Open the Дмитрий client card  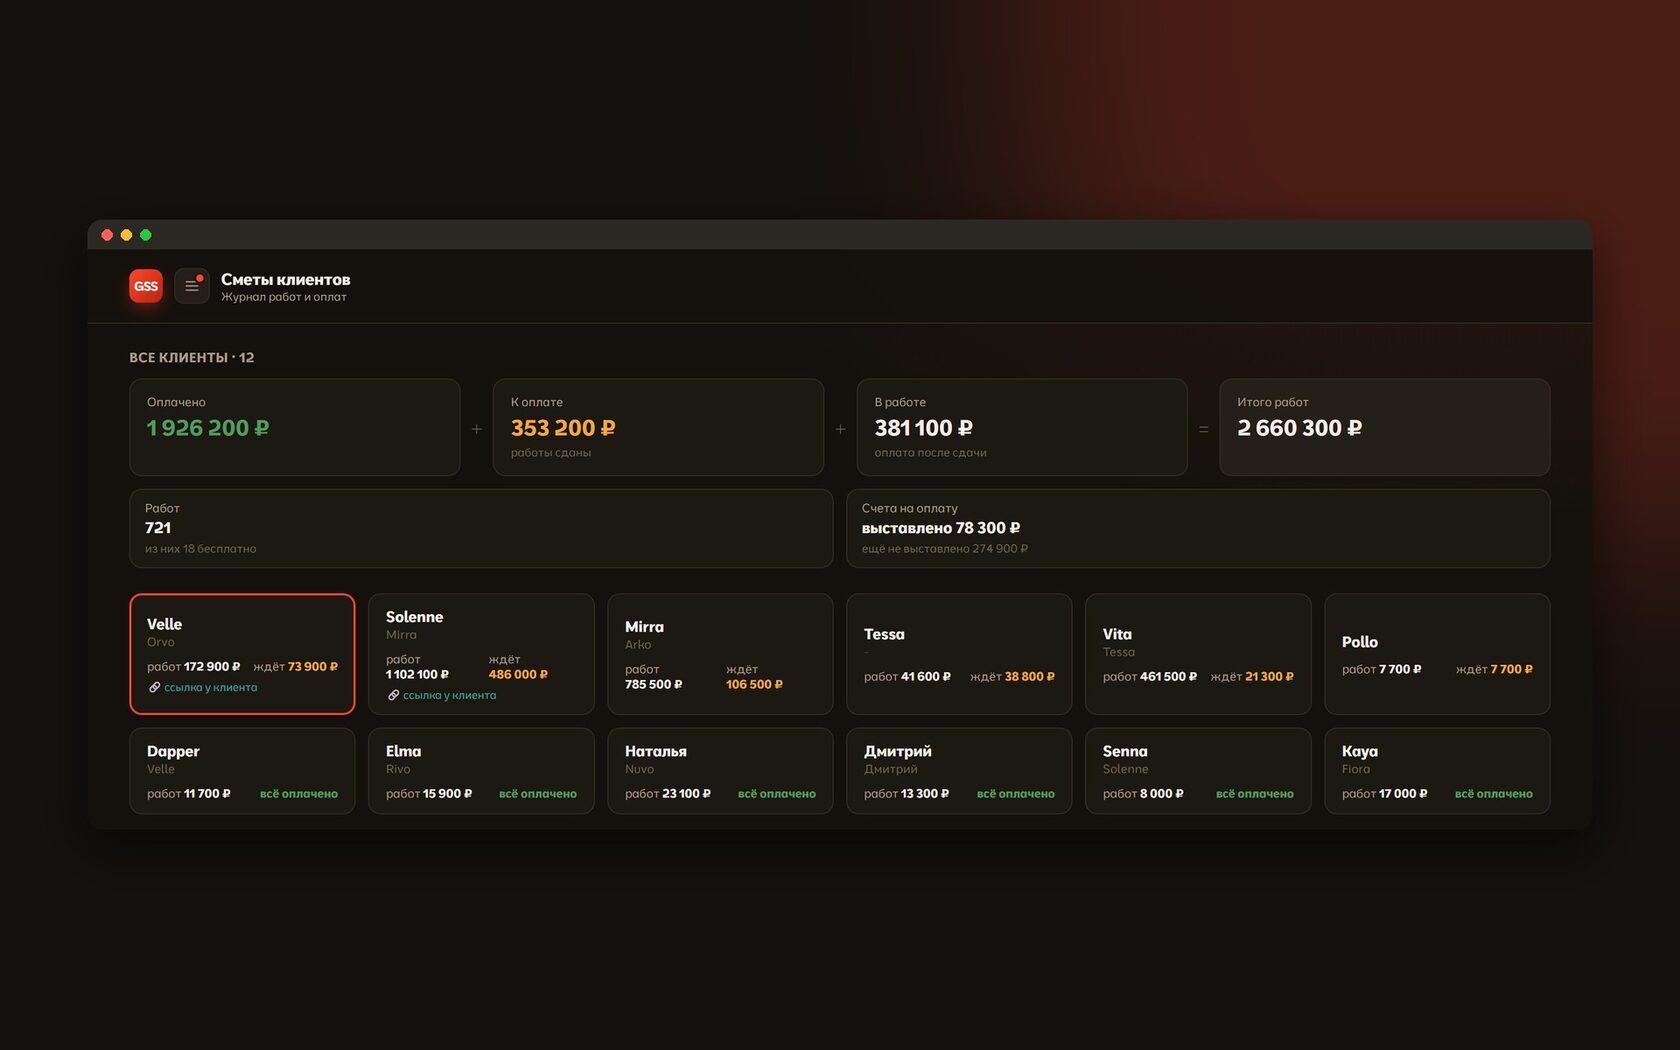point(959,771)
